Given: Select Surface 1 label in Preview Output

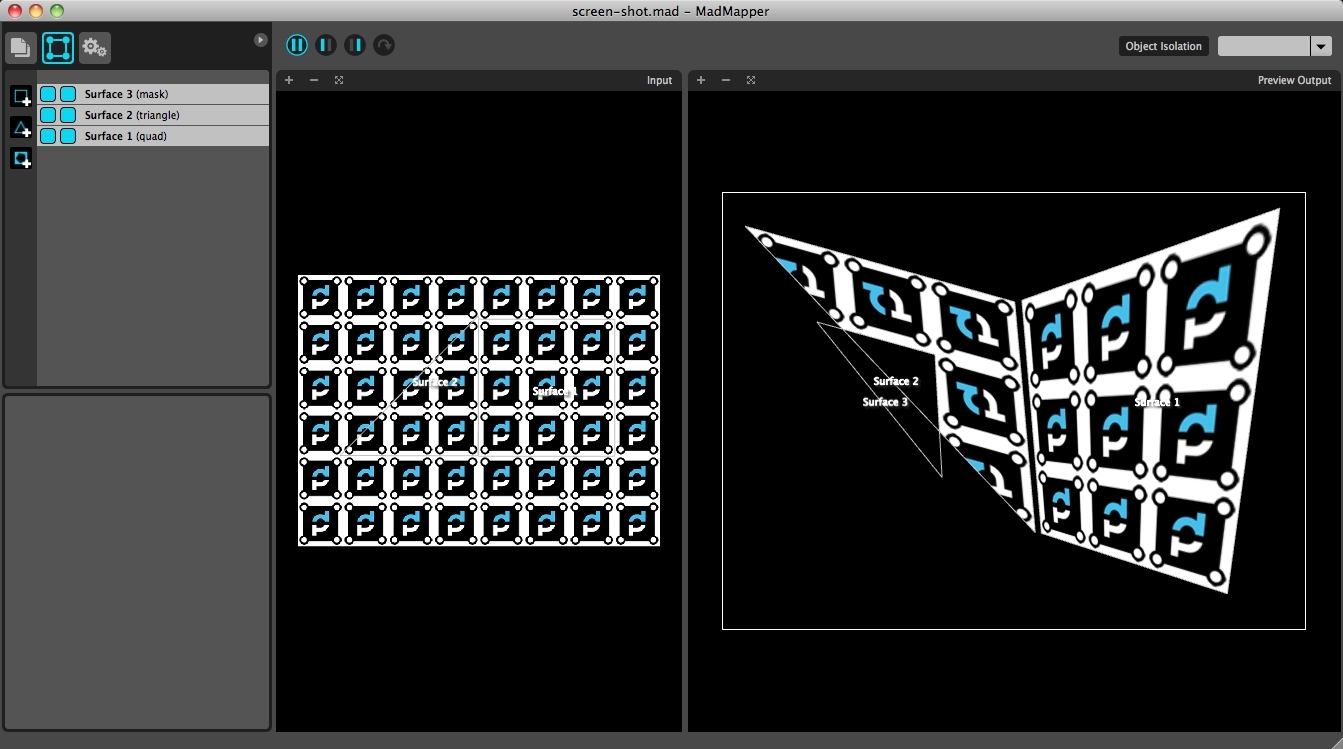Looking at the screenshot, I should [1157, 402].
